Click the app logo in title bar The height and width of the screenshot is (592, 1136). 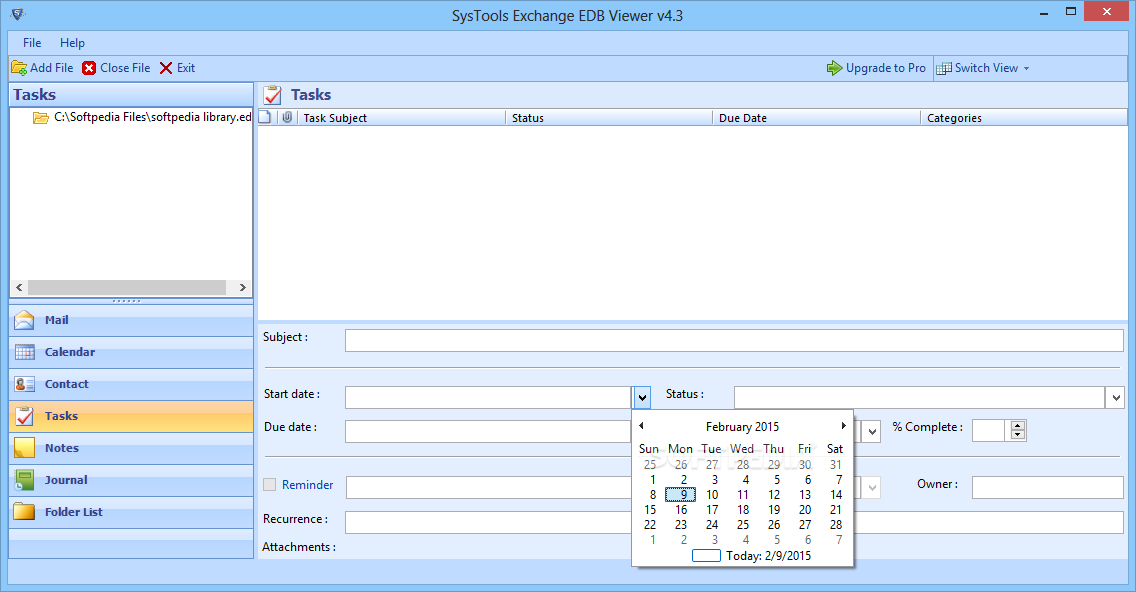click(17, 14)
